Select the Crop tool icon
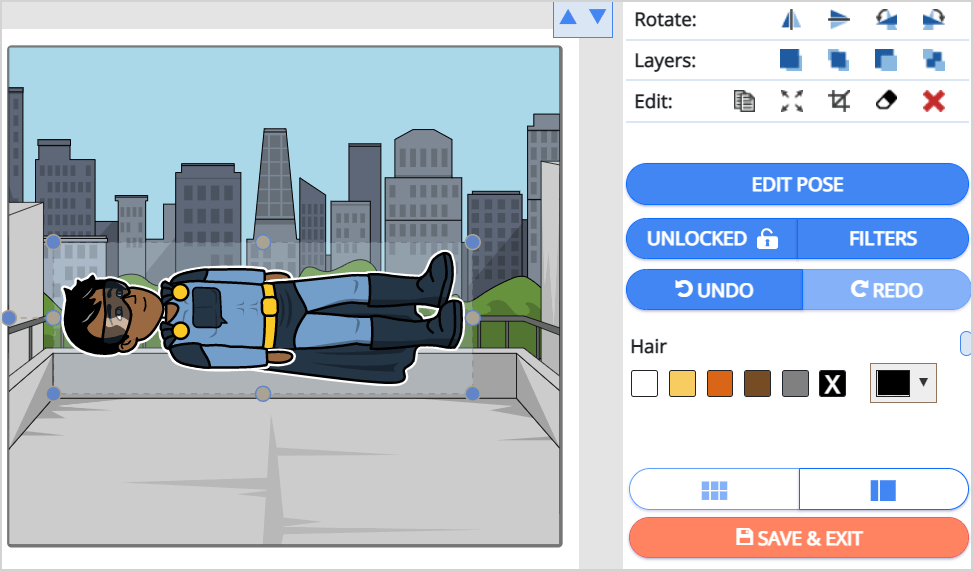Screen dimensions: 973x571 click(x=839, y=101)
